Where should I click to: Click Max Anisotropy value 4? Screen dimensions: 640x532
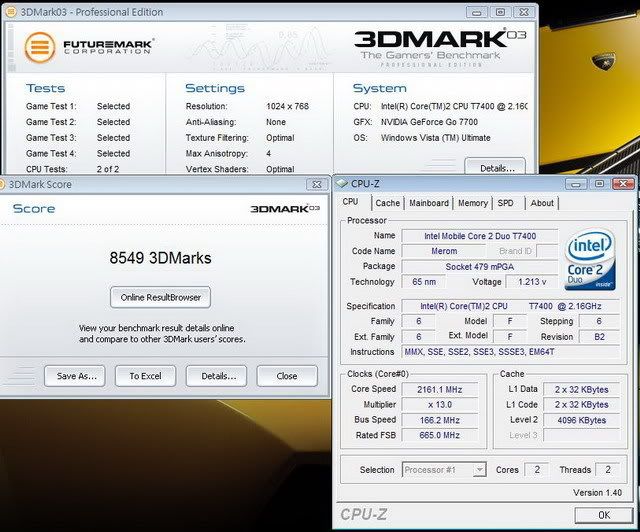pyautogui.click(x=269, y=154)
